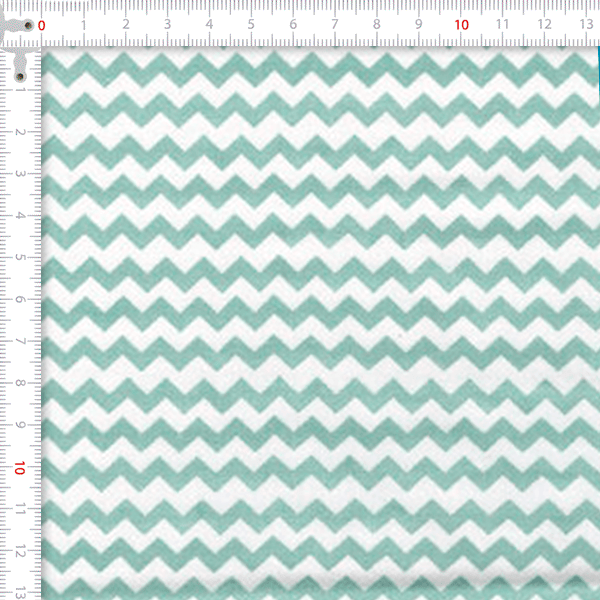Click number 13 on the top ruler
This screenshot has width=600, height=600.
[x=586, y=24]
